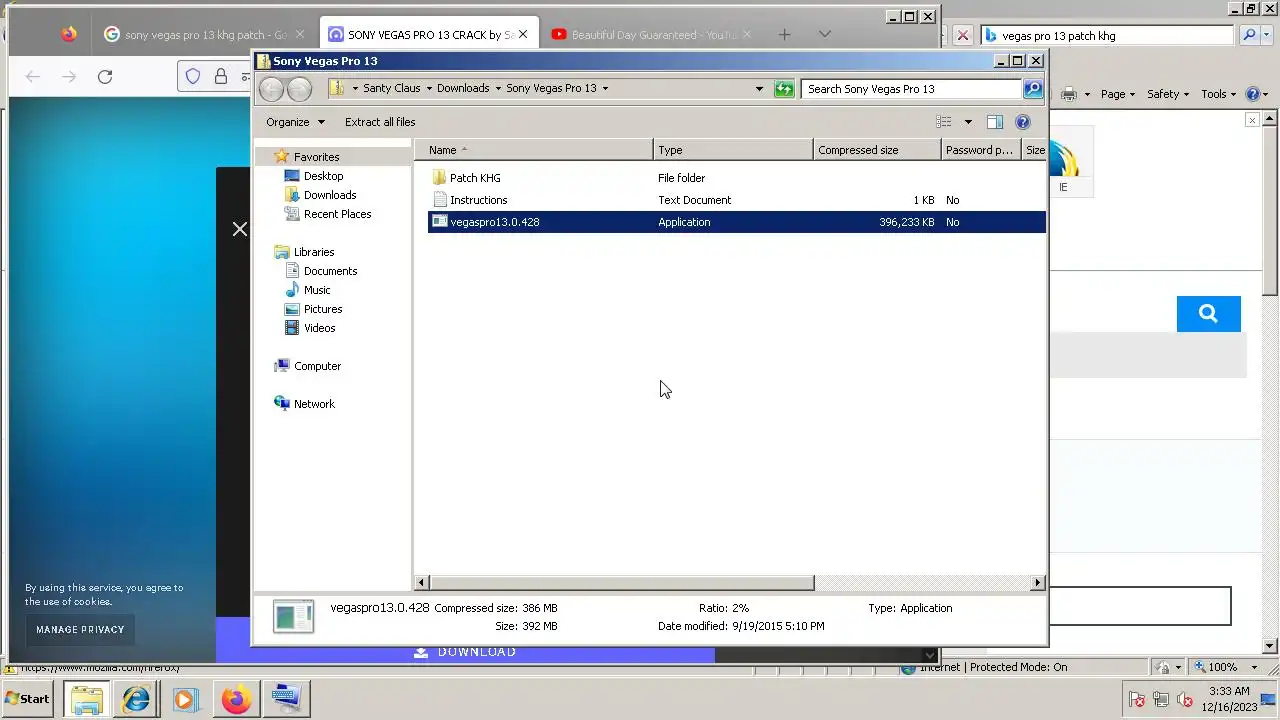
Task: Click Explorer search input field
Action: (x=912, y=89)
